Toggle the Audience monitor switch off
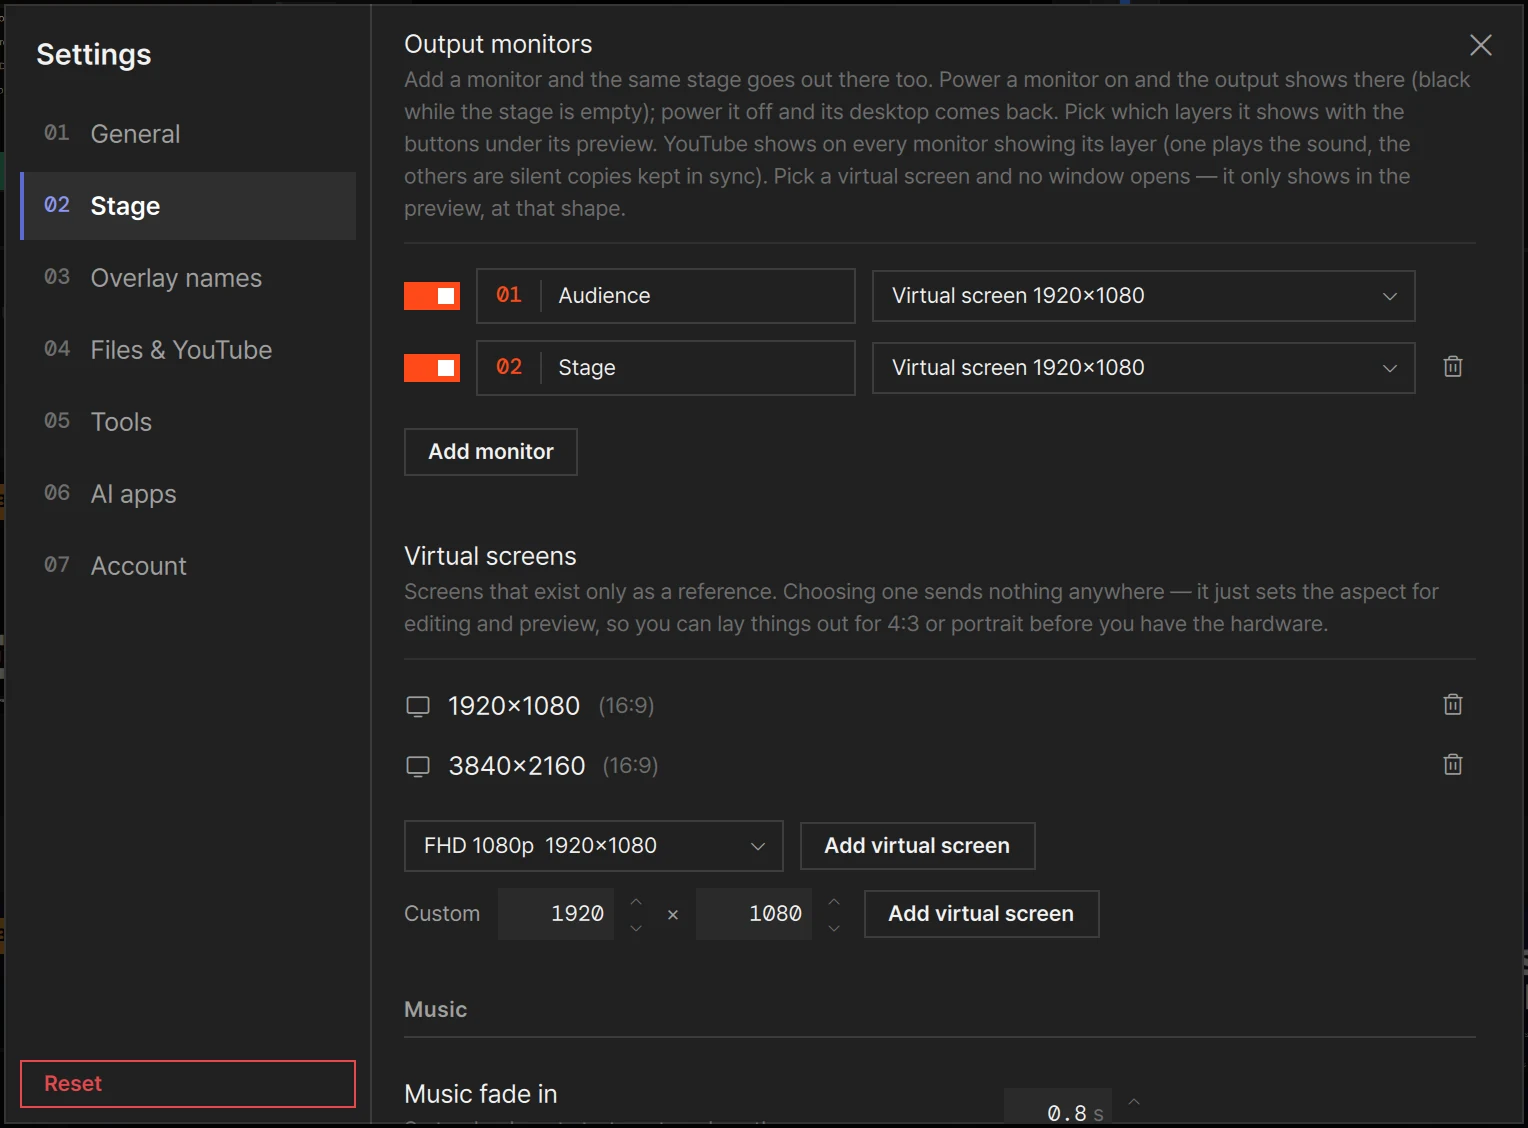The height and width of the screenshot is (1128, 1528). coord(432,296)
